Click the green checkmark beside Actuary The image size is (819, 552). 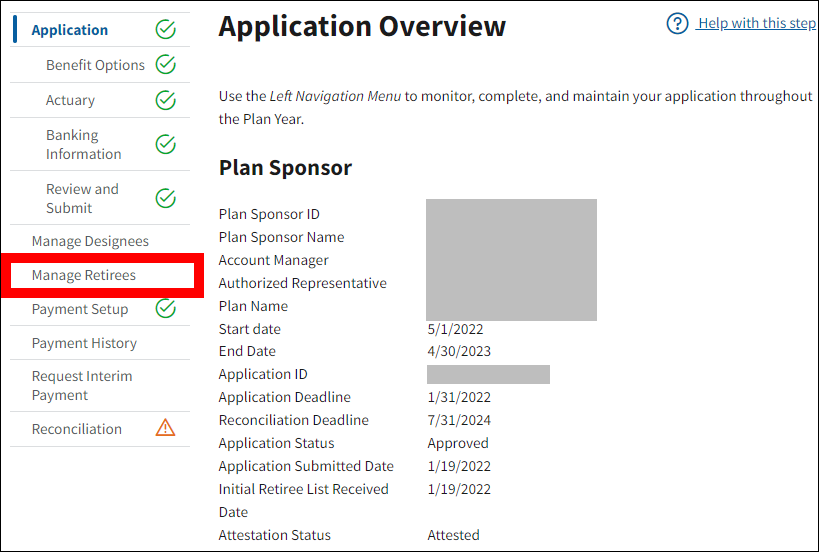[x=165, y=100]
